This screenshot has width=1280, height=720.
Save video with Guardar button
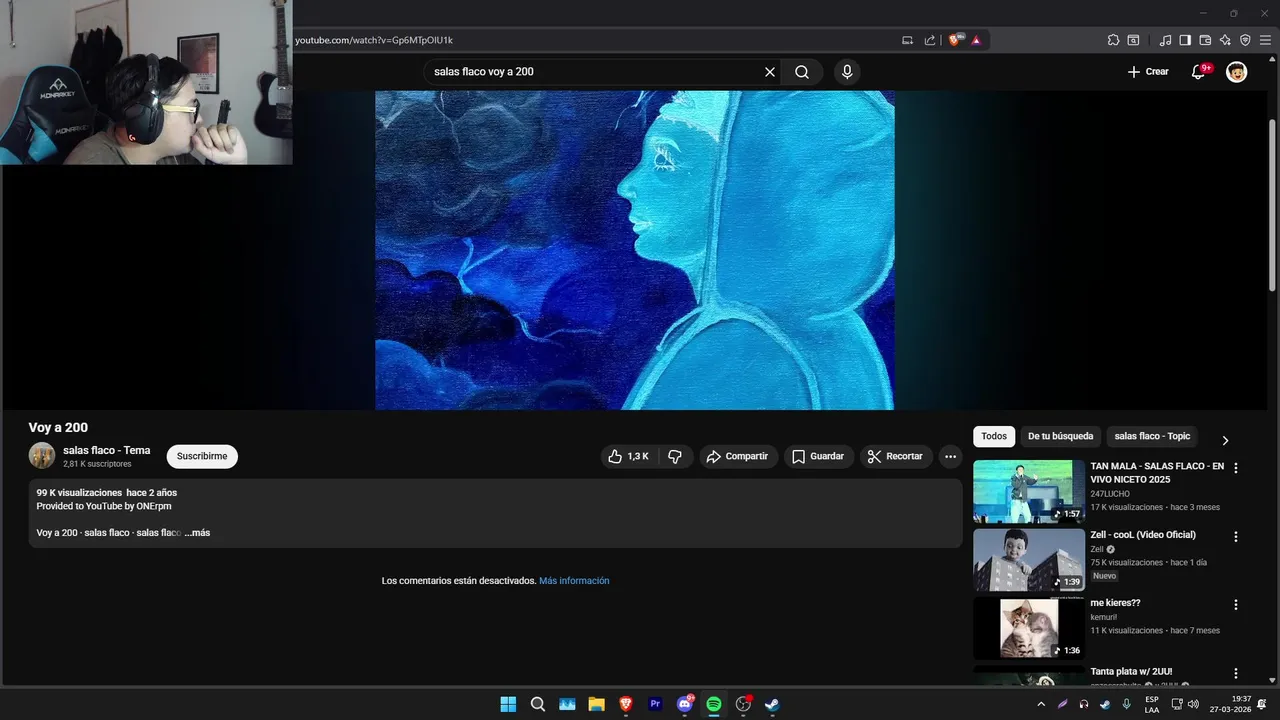click(x=818, y=456)
